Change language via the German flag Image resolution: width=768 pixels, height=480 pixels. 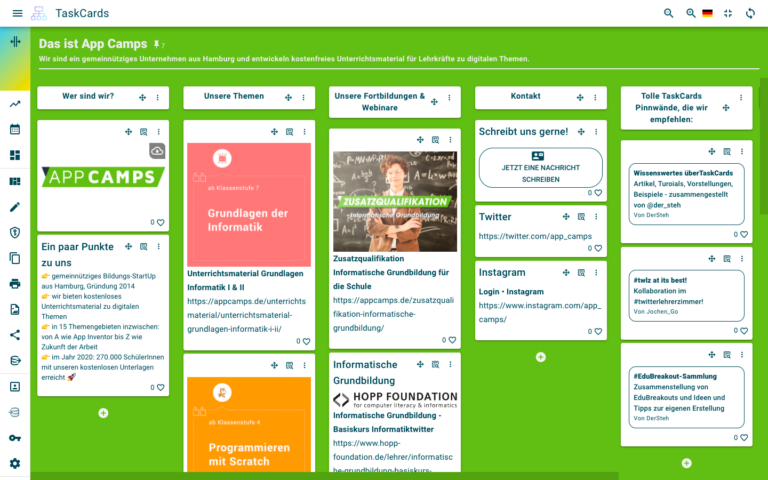[x=707, y=13]
